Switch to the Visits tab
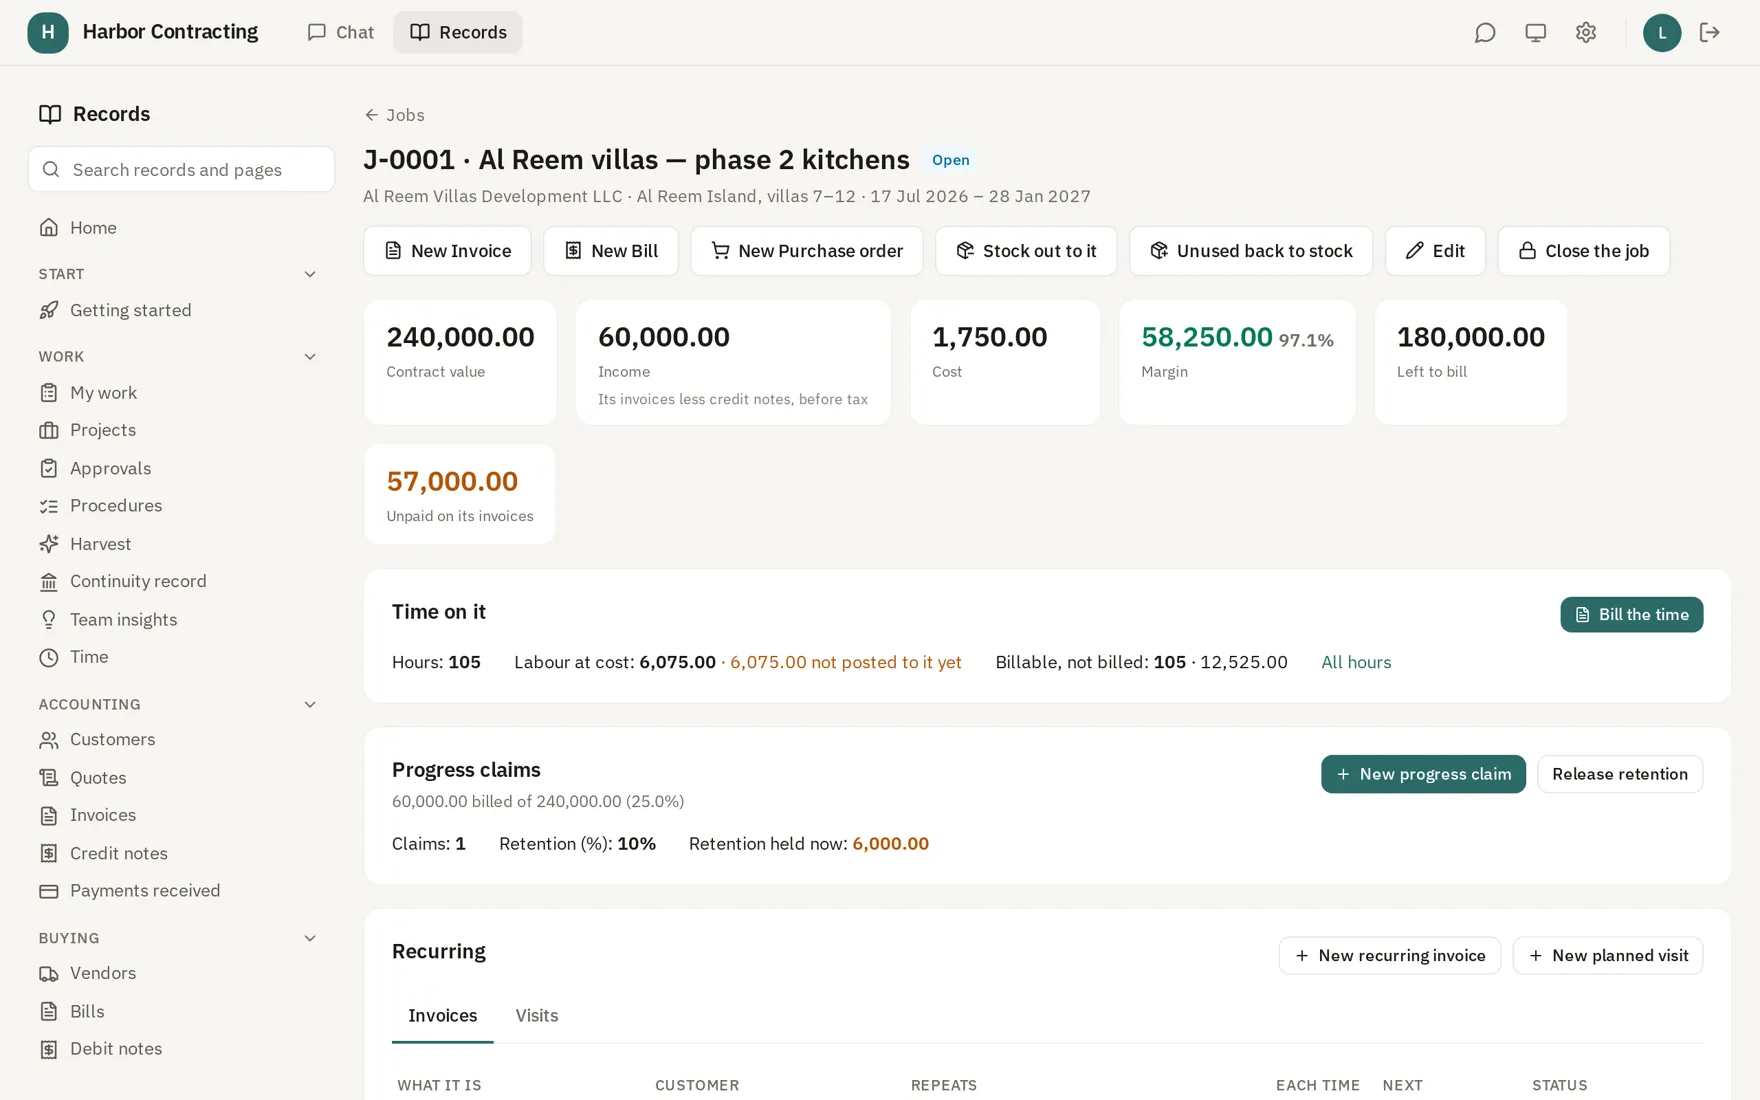 (537, 1016)
